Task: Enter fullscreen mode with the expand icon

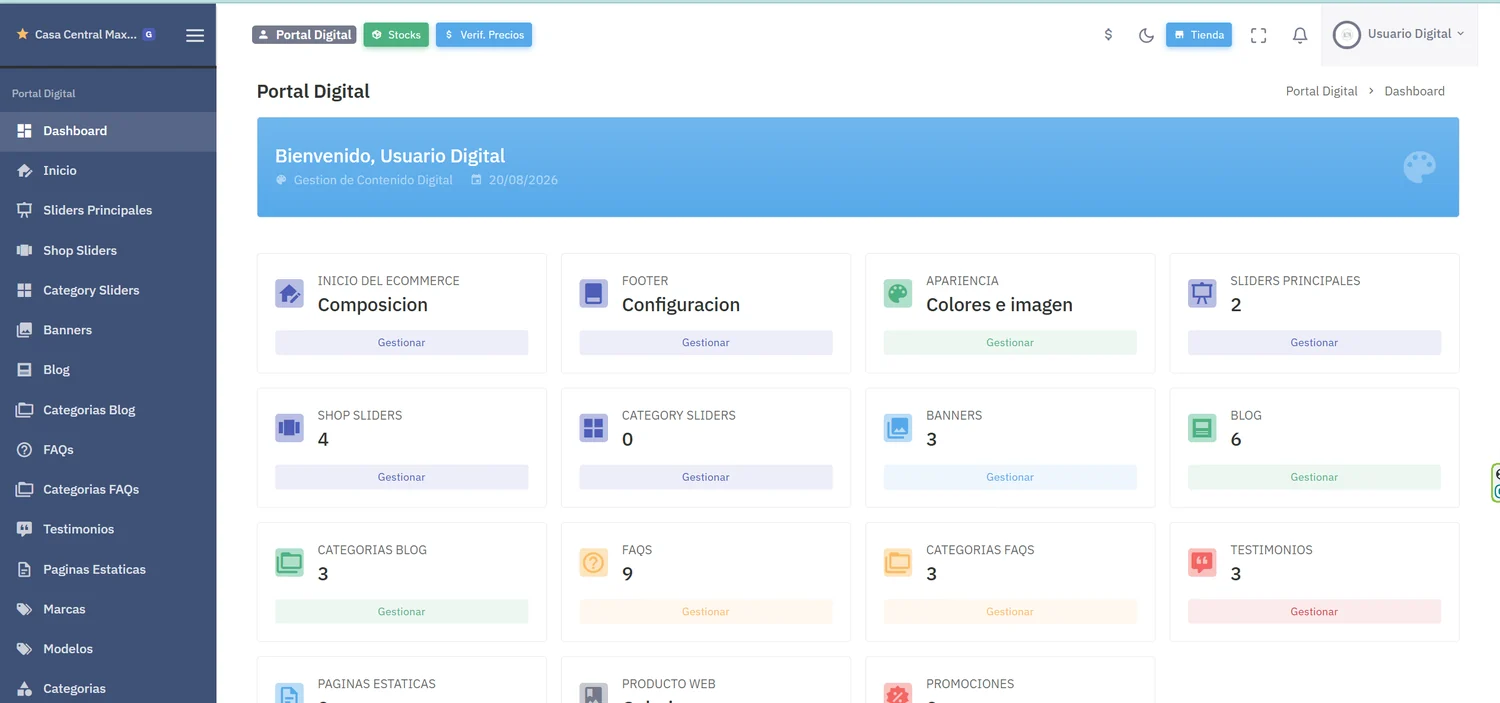Action: click(x=1259, y=35)
